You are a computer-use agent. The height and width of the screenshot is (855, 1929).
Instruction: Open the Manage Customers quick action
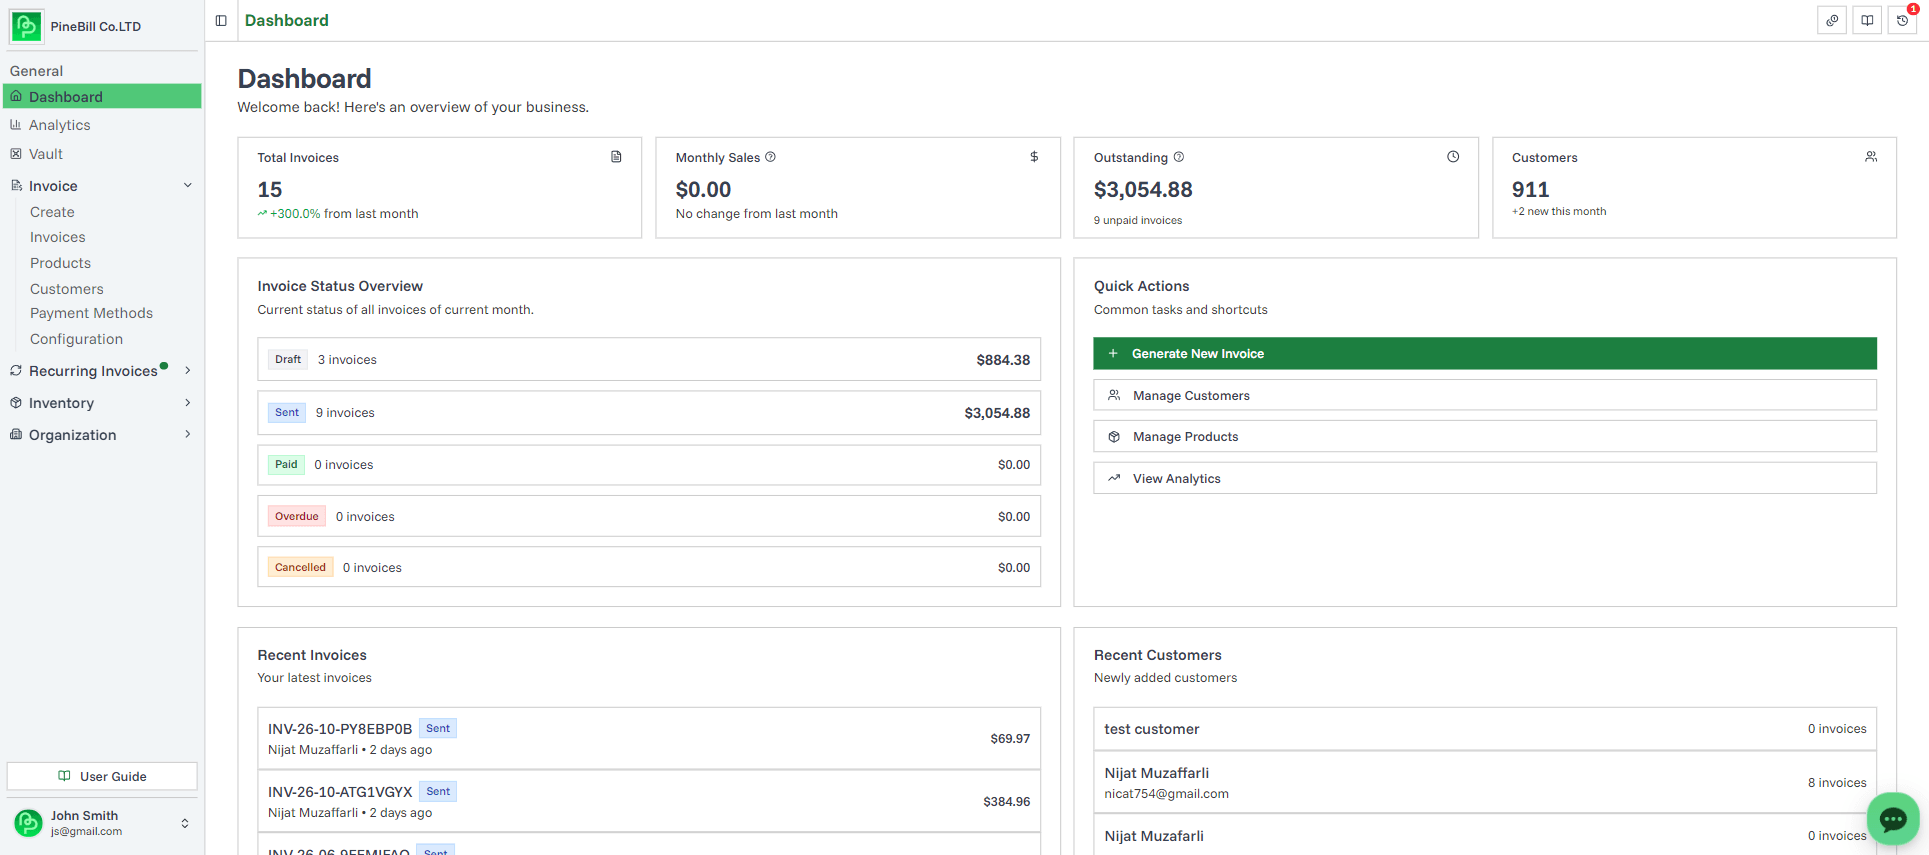click(x=1484, y=395)
